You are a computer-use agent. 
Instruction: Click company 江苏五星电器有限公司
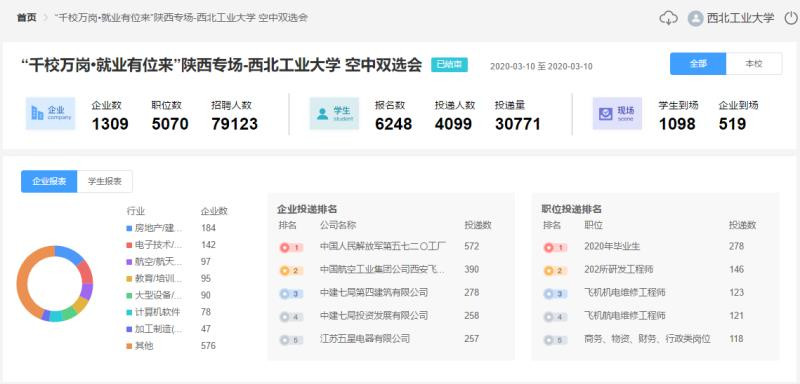tap(365, 339)
